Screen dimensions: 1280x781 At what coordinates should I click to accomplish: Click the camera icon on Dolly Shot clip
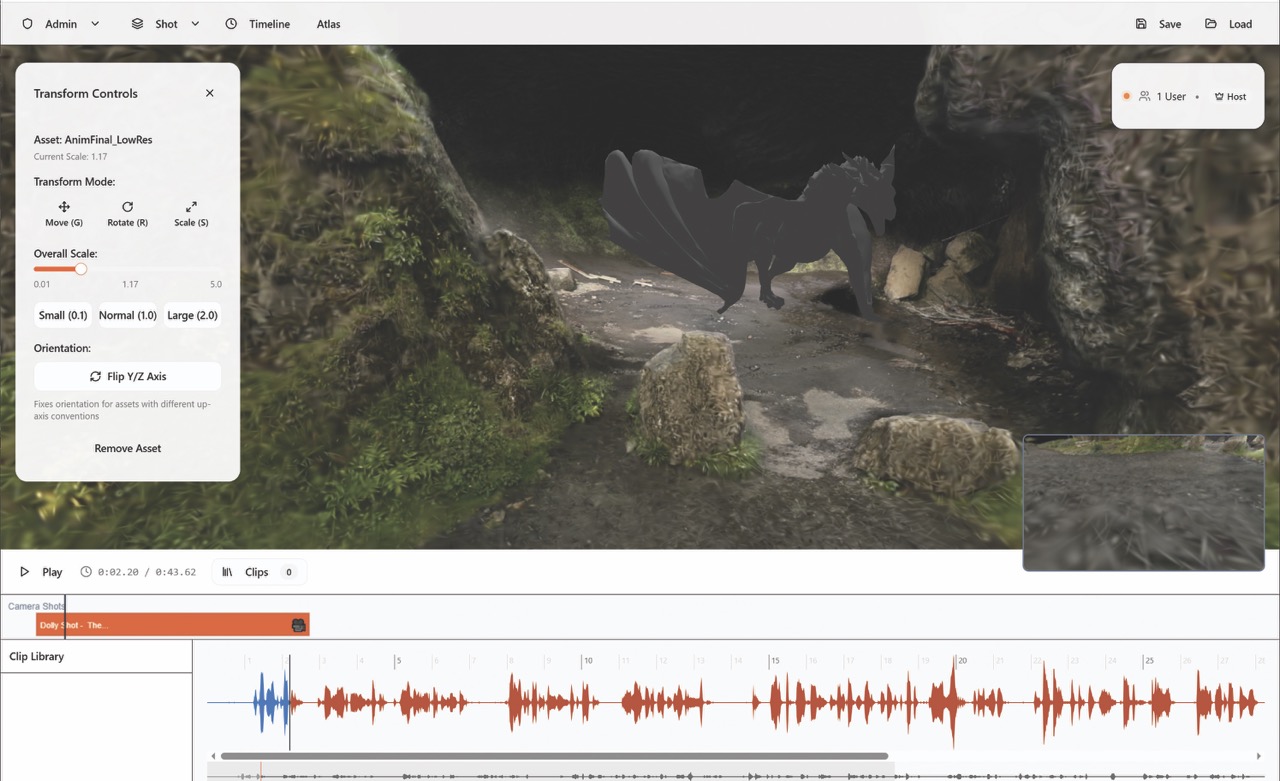point(298,625)
